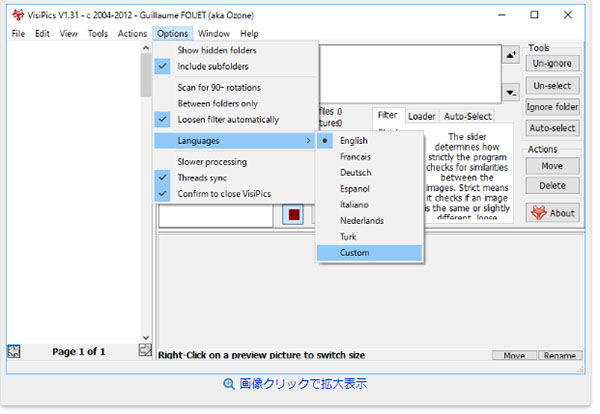Click the folder list up arrow button
This screenshot has width=600, height=414.
[511, 54]
